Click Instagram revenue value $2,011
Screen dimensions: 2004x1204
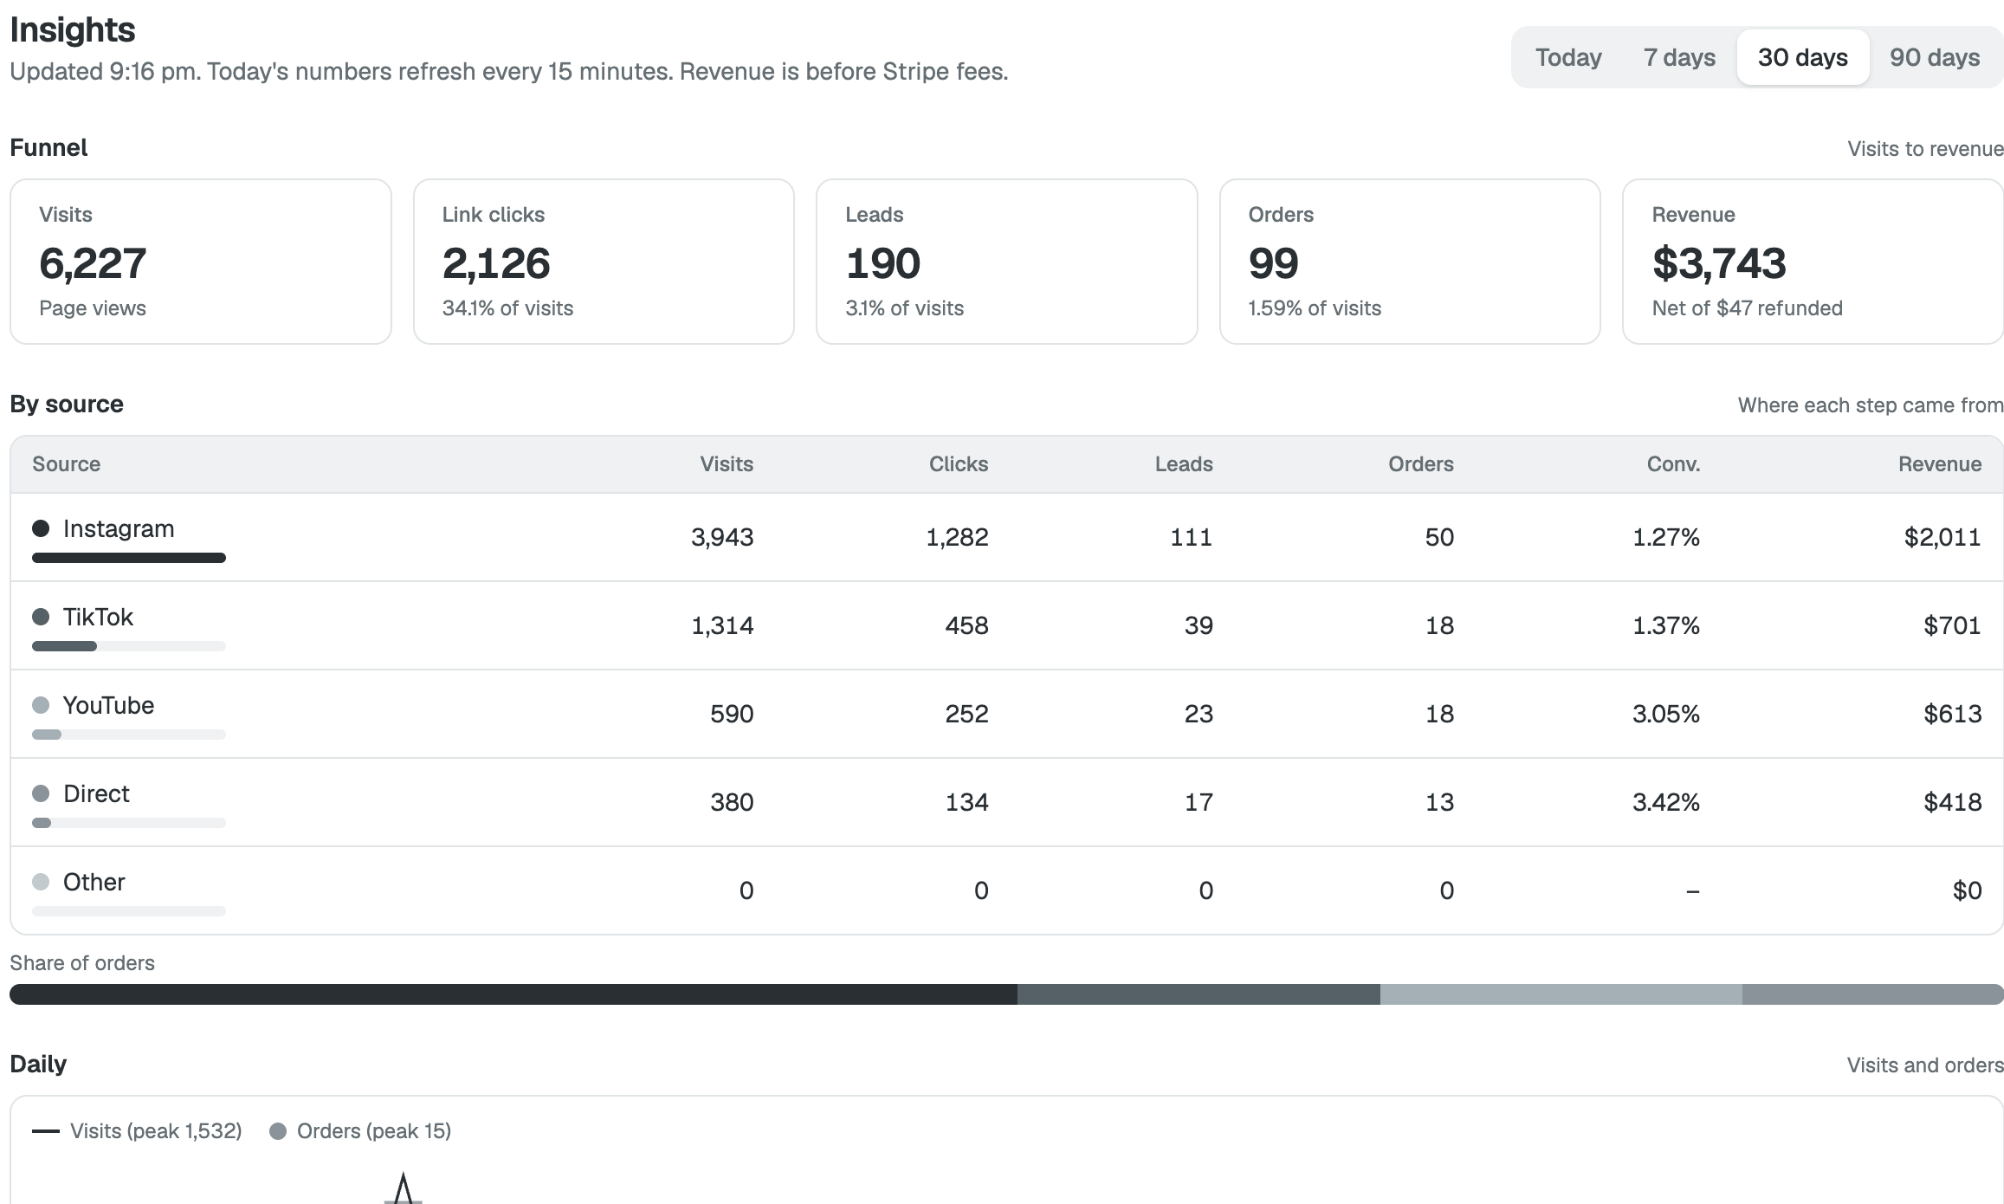click(1942, 537)
